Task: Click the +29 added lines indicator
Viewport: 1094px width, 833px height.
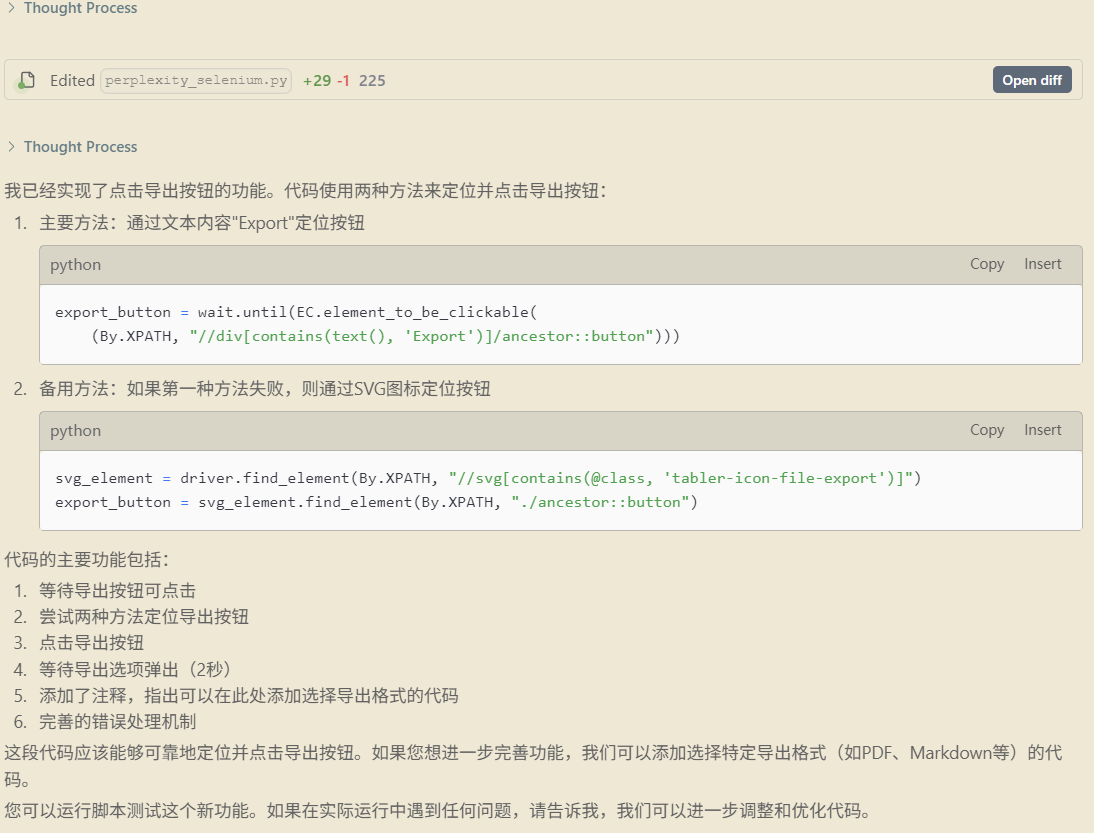Action: 317,80
